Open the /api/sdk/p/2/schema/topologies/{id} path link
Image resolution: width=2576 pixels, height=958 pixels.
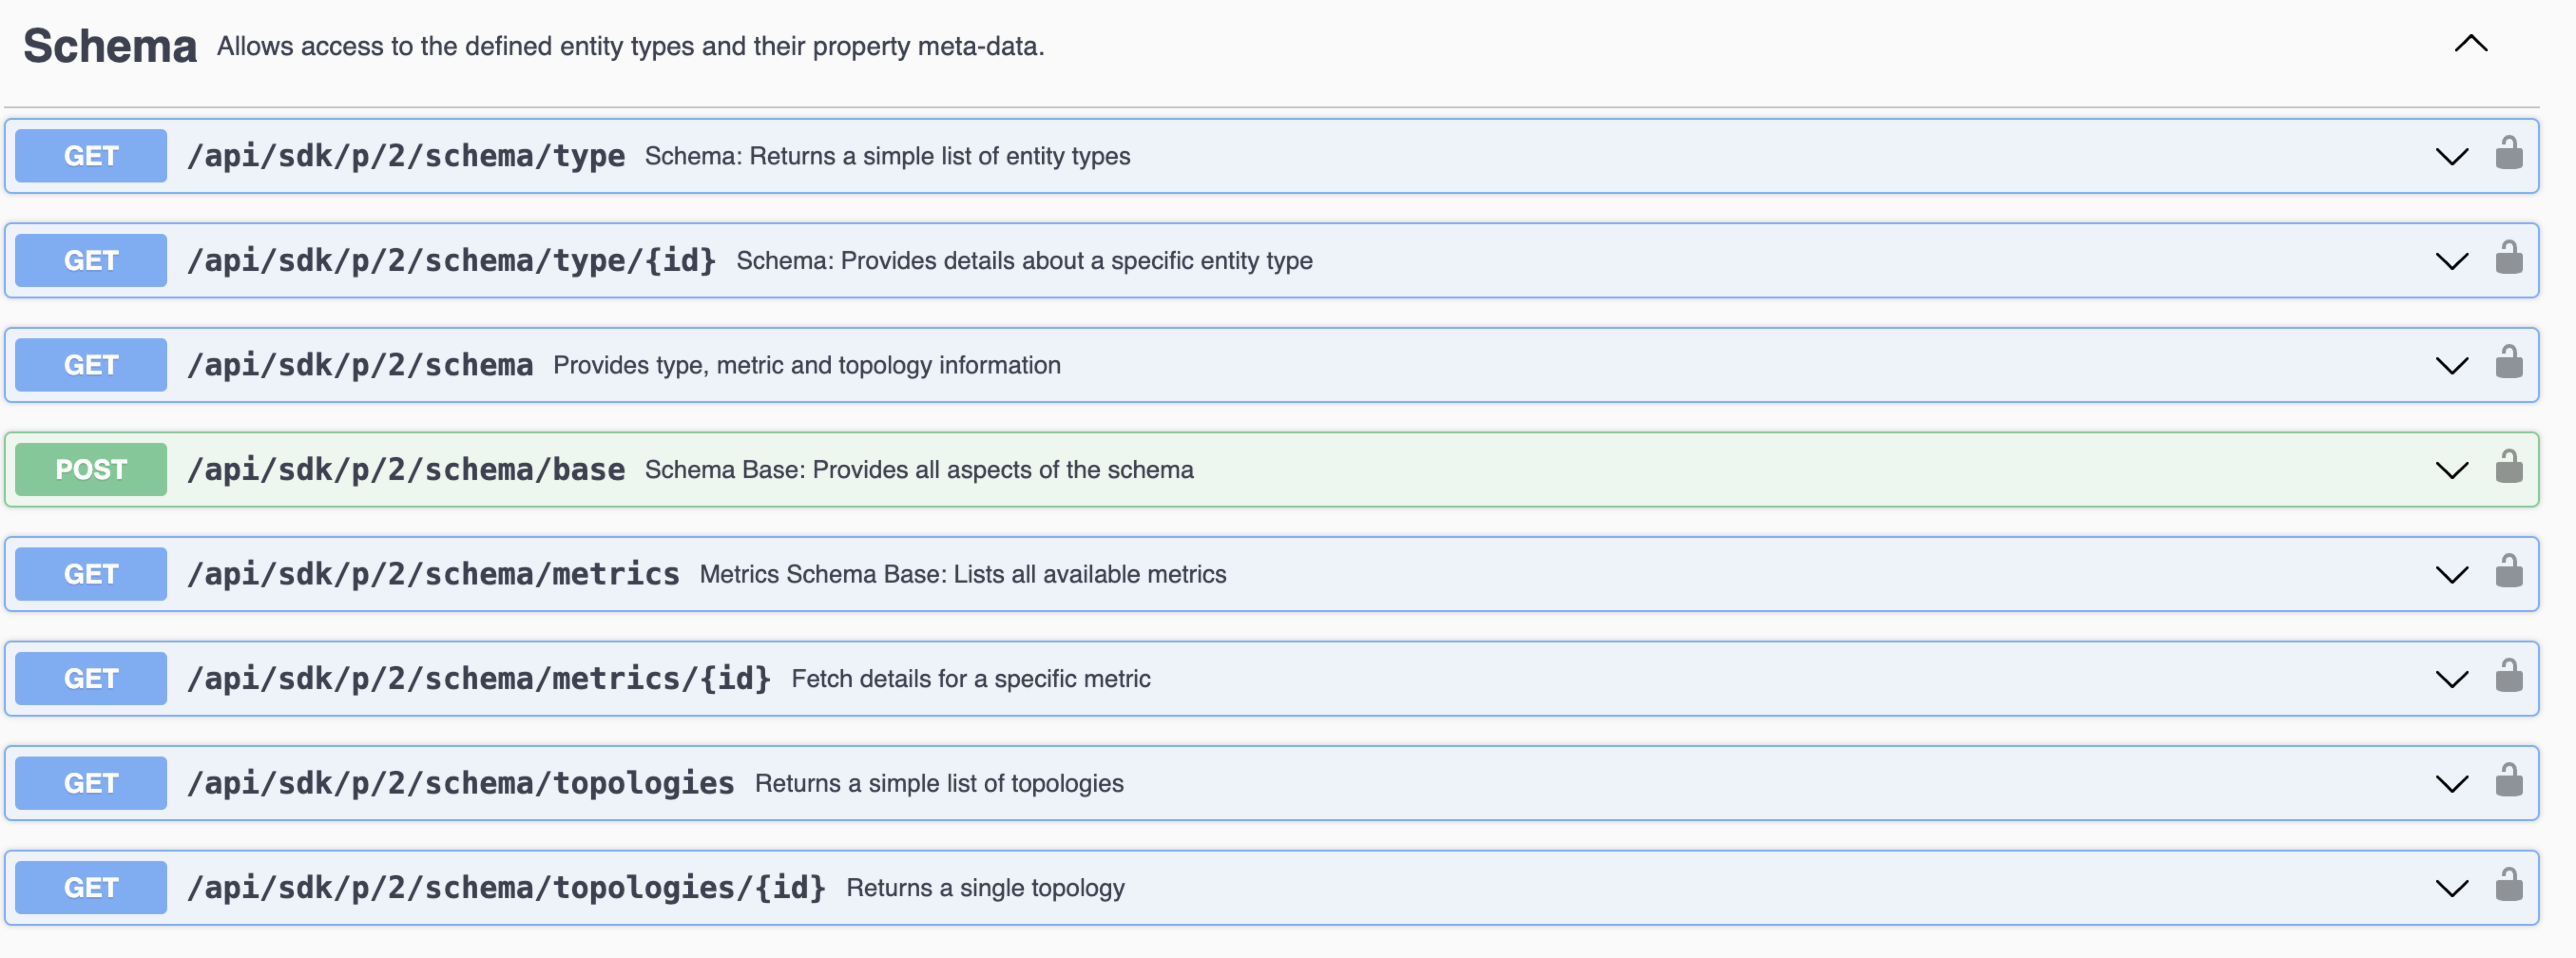507,887
